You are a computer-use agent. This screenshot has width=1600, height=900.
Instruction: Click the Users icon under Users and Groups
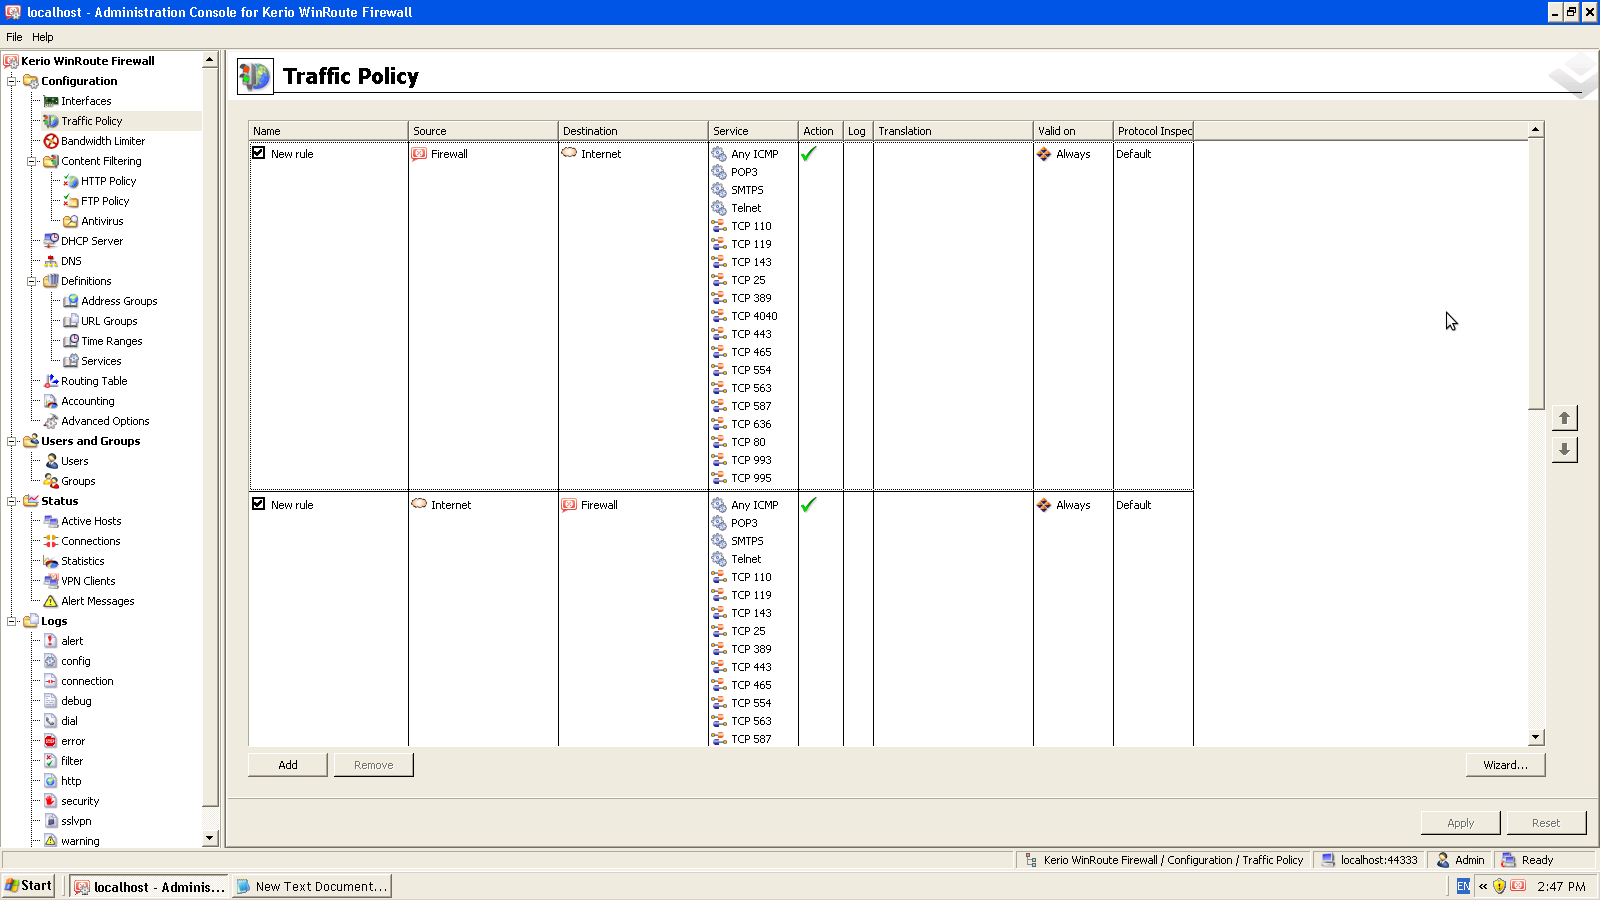point(51,461)
